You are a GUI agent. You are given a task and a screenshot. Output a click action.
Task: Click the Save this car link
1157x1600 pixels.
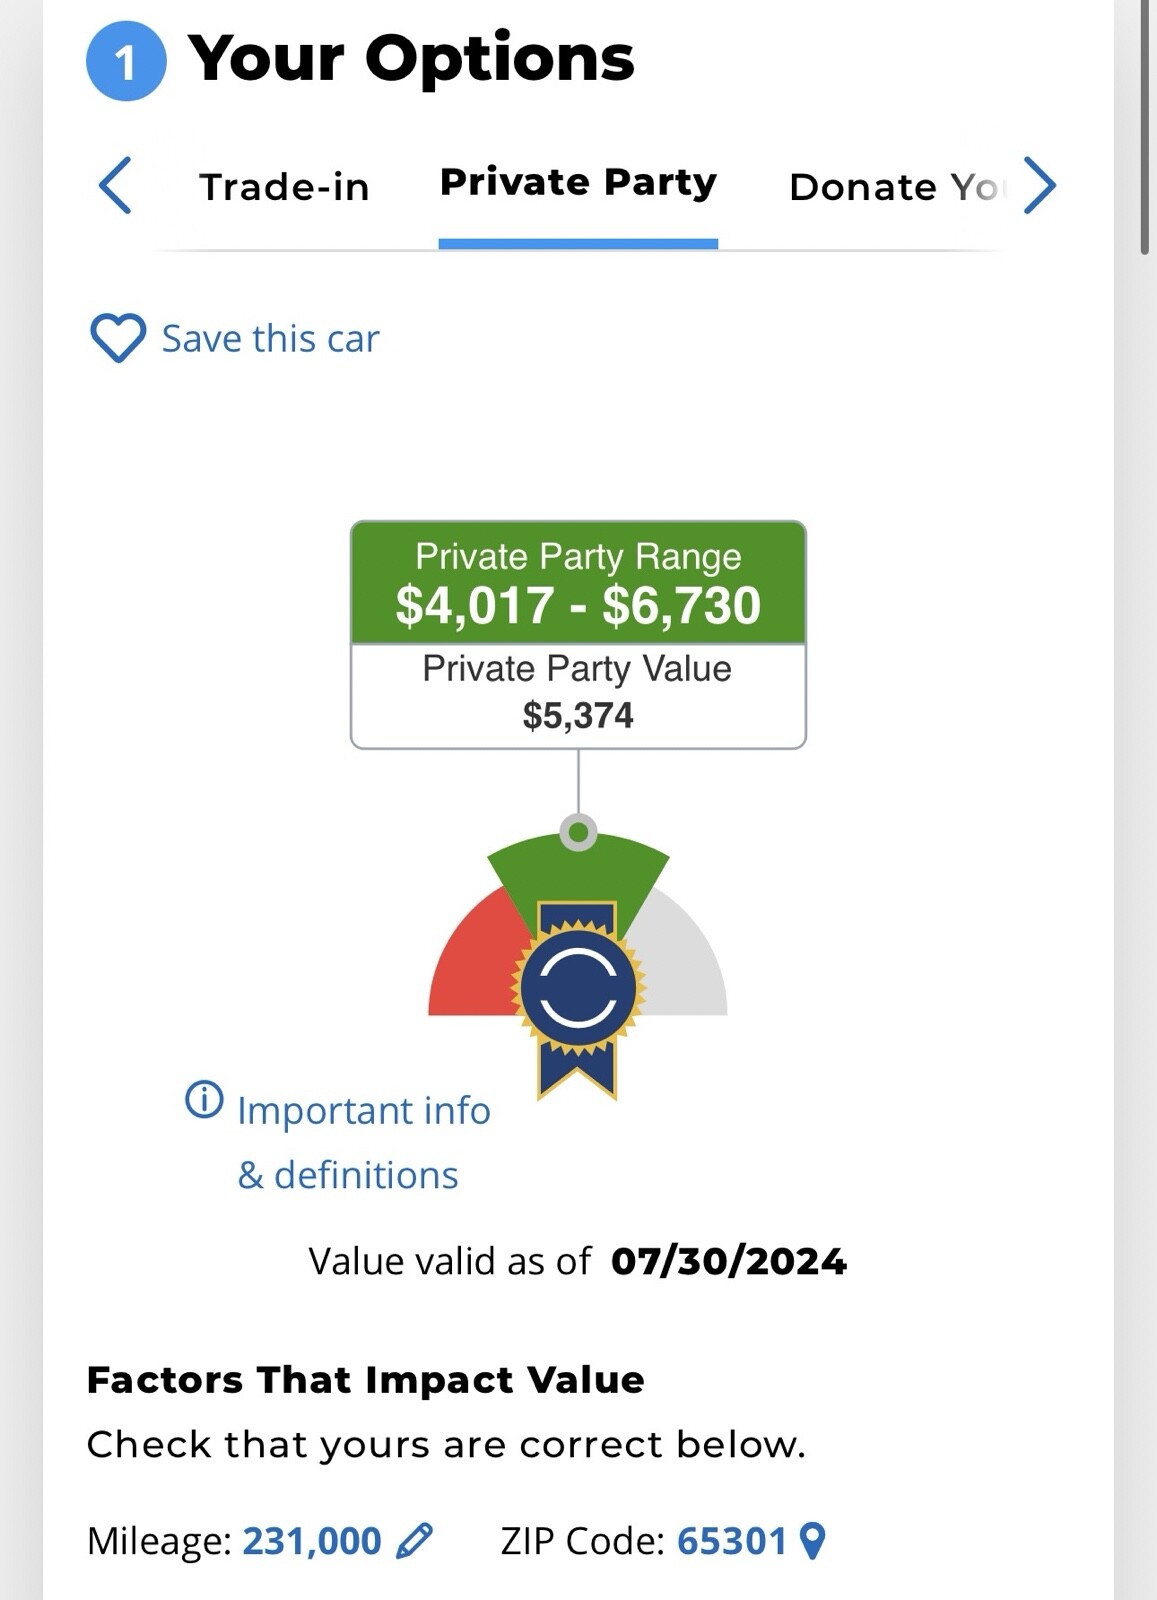click(270, 339)
